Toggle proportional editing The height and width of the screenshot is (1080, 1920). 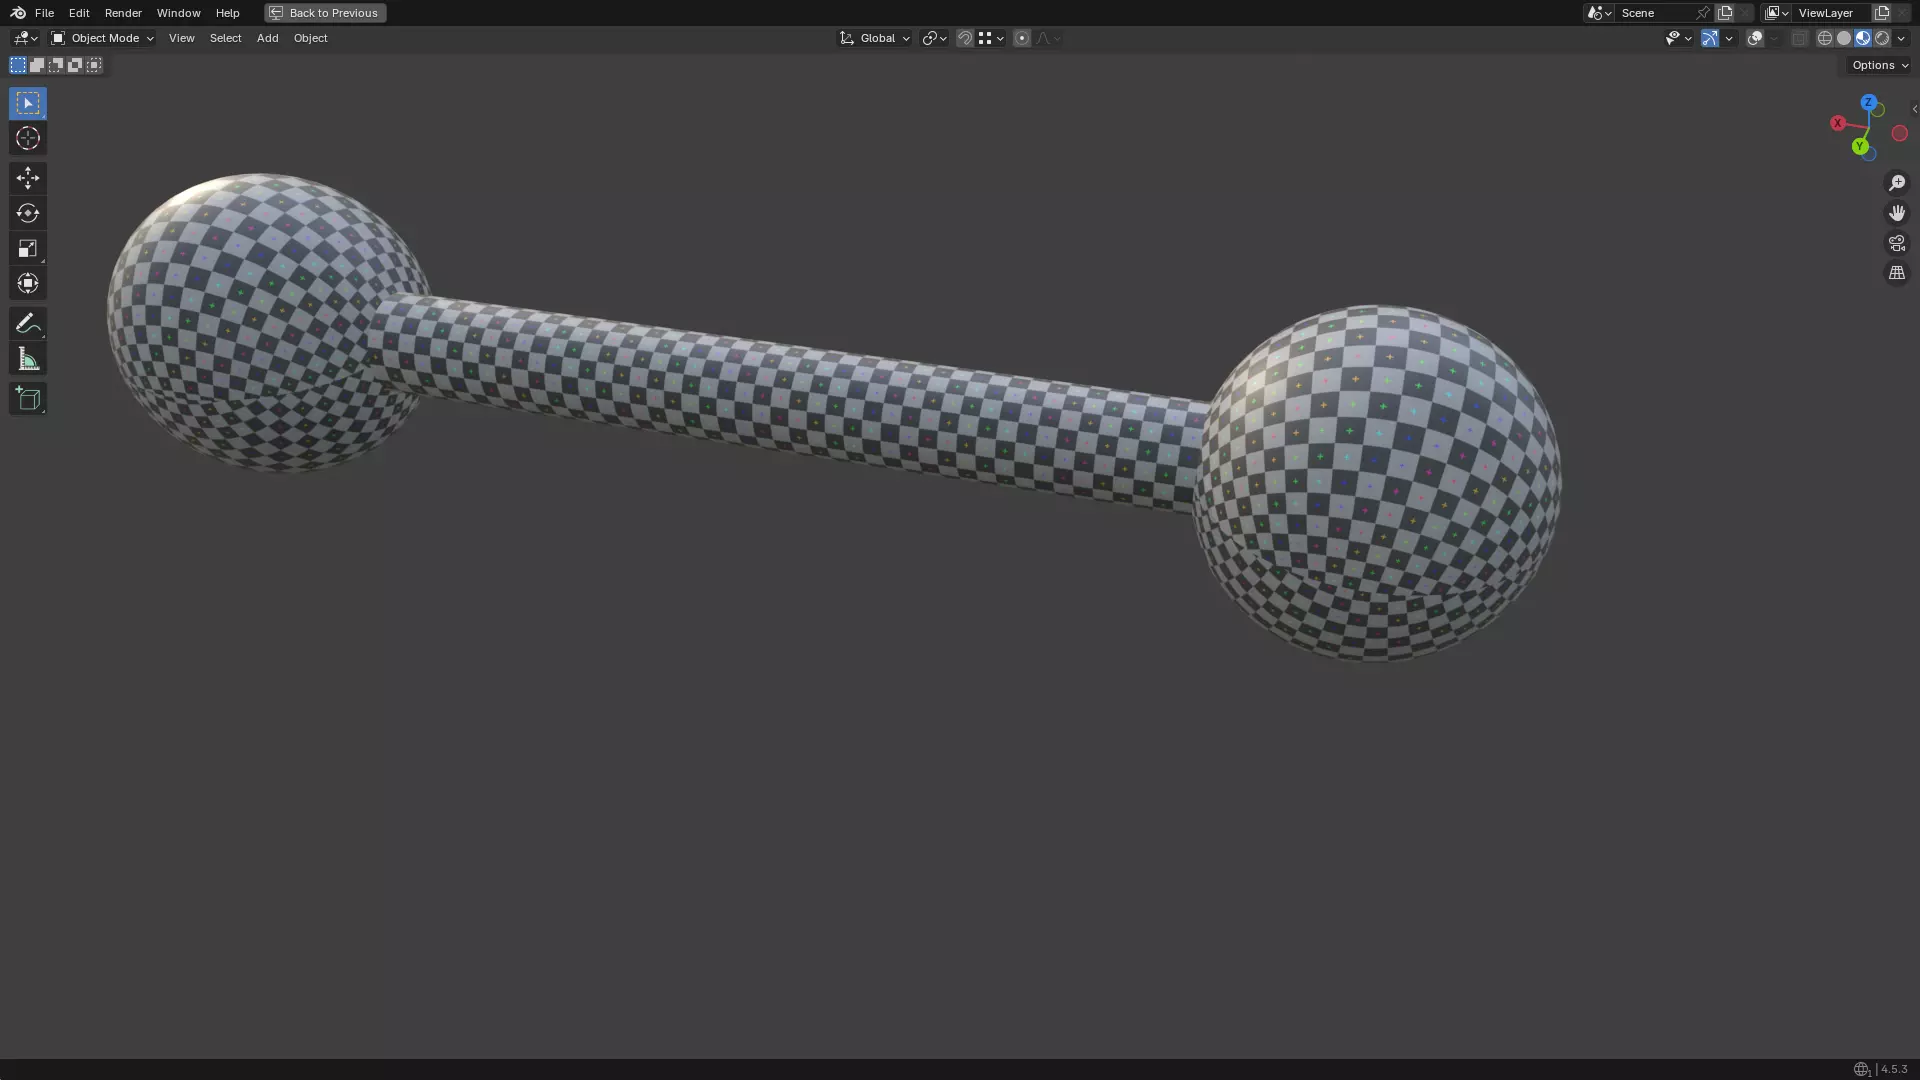[1022, 38]
